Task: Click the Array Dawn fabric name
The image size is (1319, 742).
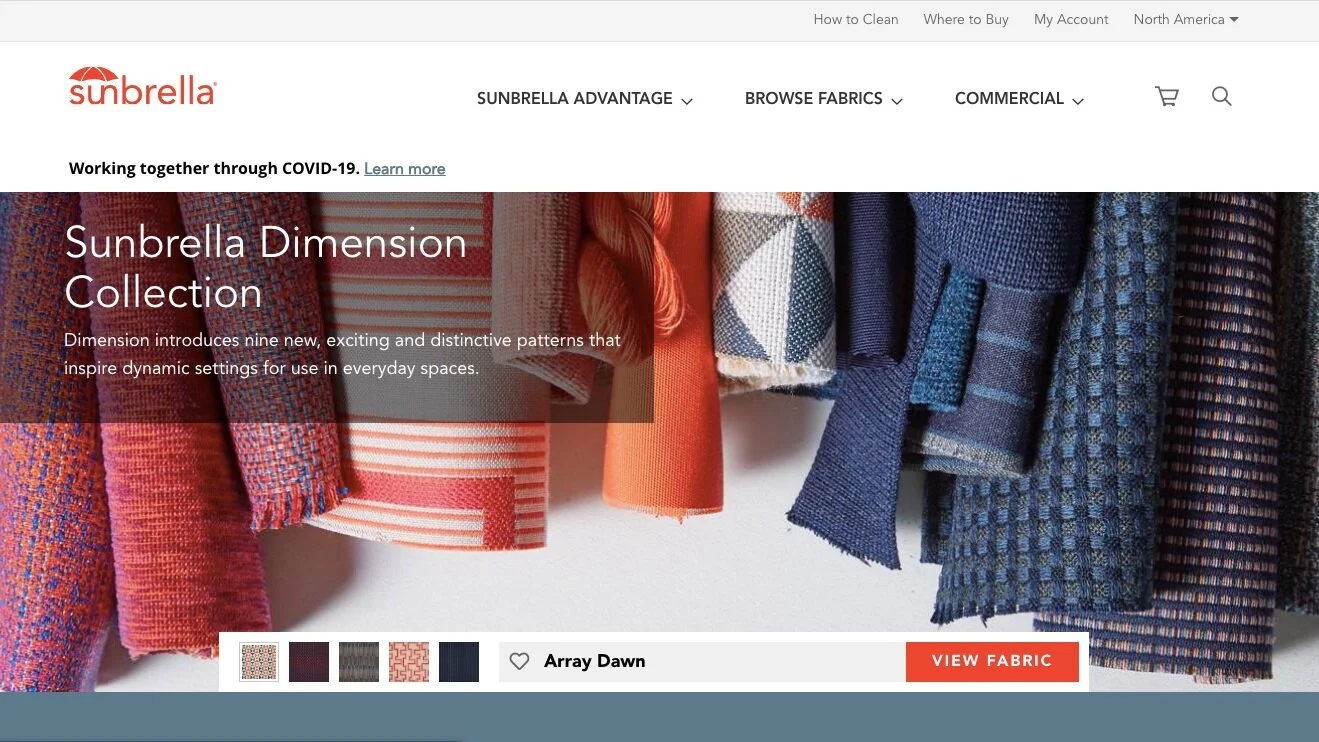Action: [594, 661]
